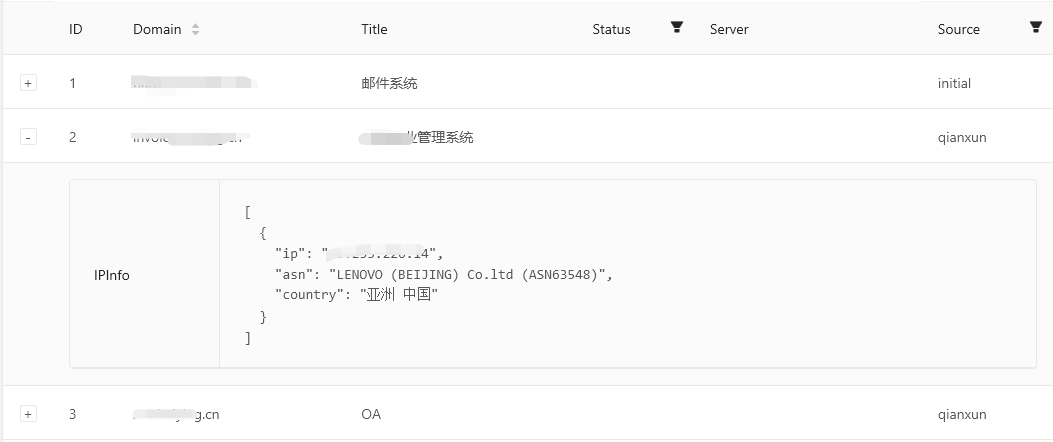Viewport: 1053px width, 442px height.
Task: Click the ID cell 3
Action: coord(73,414)
